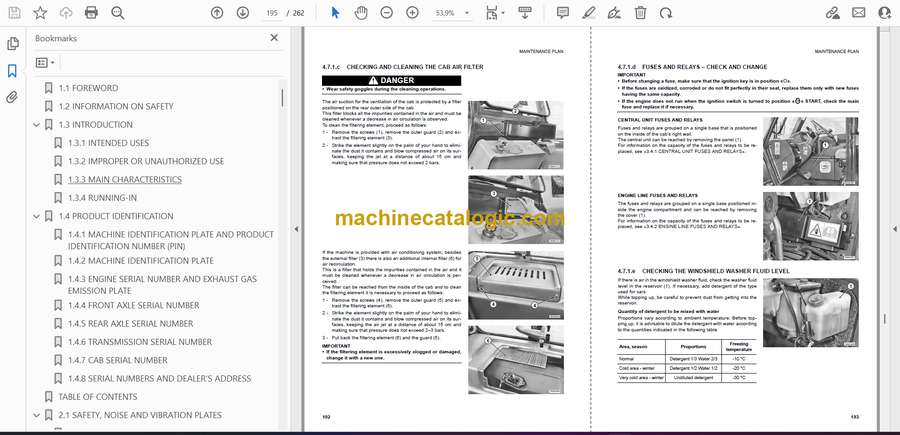The image size is (900, 435).
Task: Select 1.3.1 INTENDED USES bookmark
Action: pos(108,143)
